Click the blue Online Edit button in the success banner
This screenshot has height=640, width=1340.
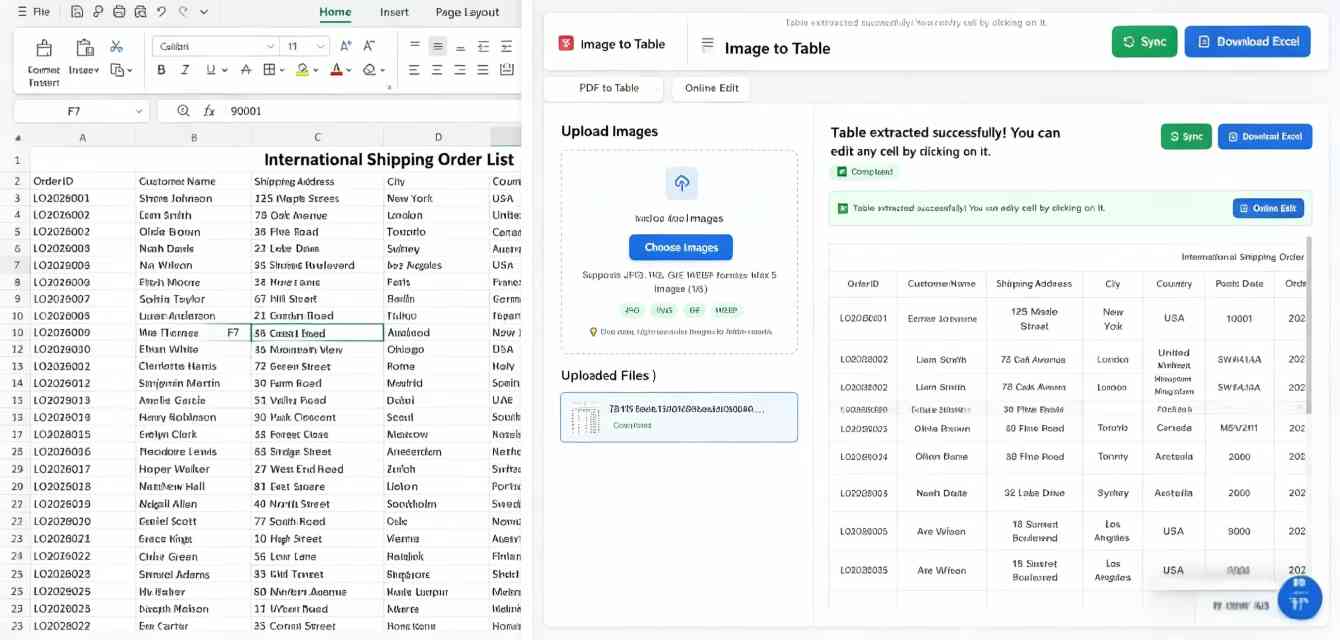1268,208
